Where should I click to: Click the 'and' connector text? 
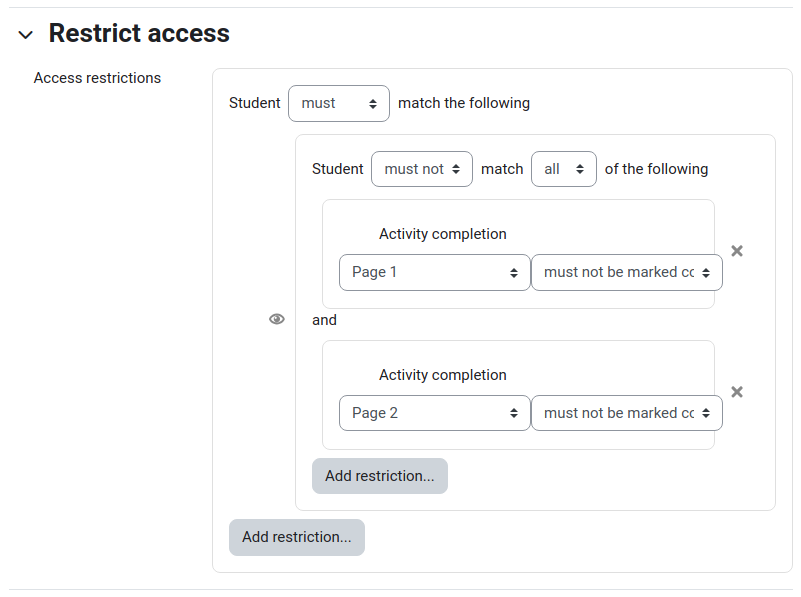tap(324, 320)
